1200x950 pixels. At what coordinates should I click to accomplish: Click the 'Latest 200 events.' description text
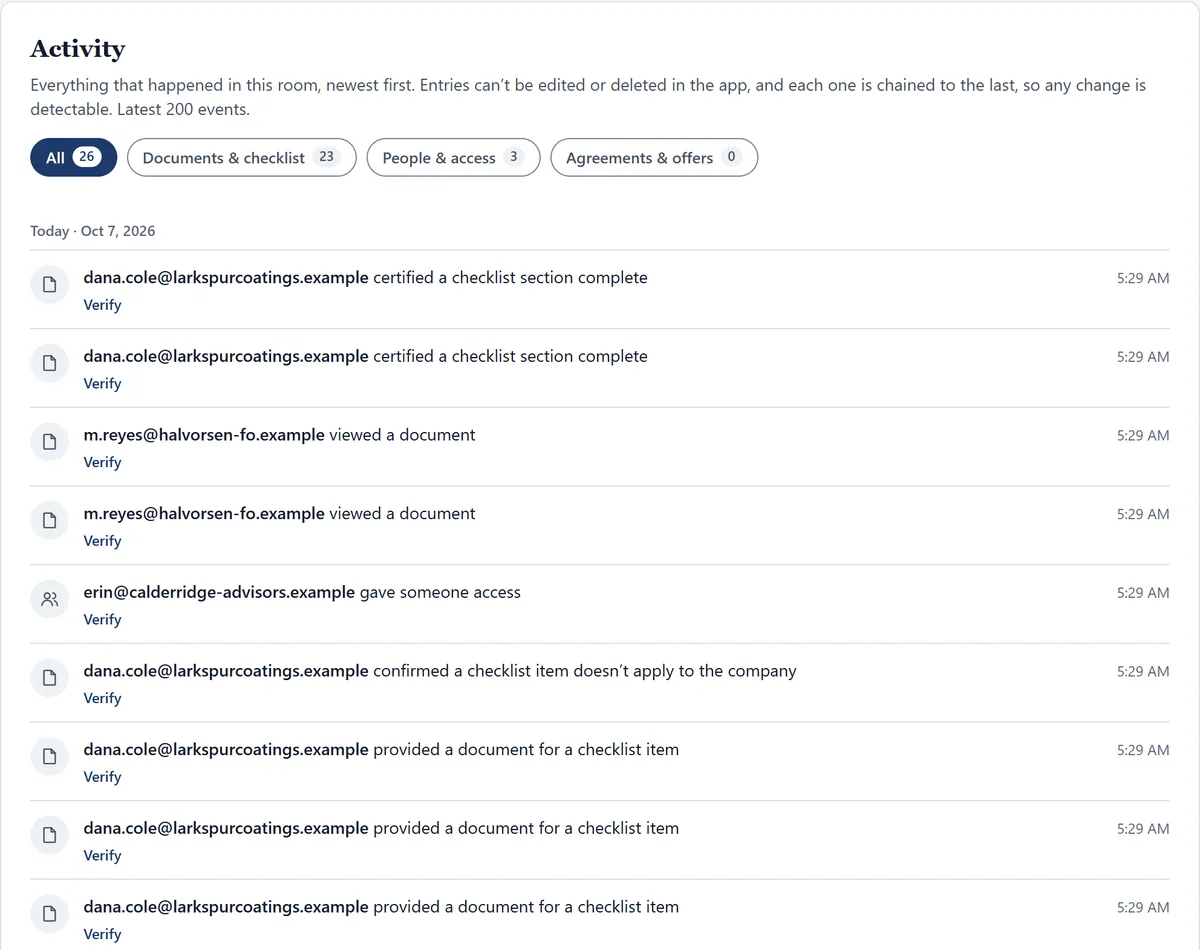[184, 109]
